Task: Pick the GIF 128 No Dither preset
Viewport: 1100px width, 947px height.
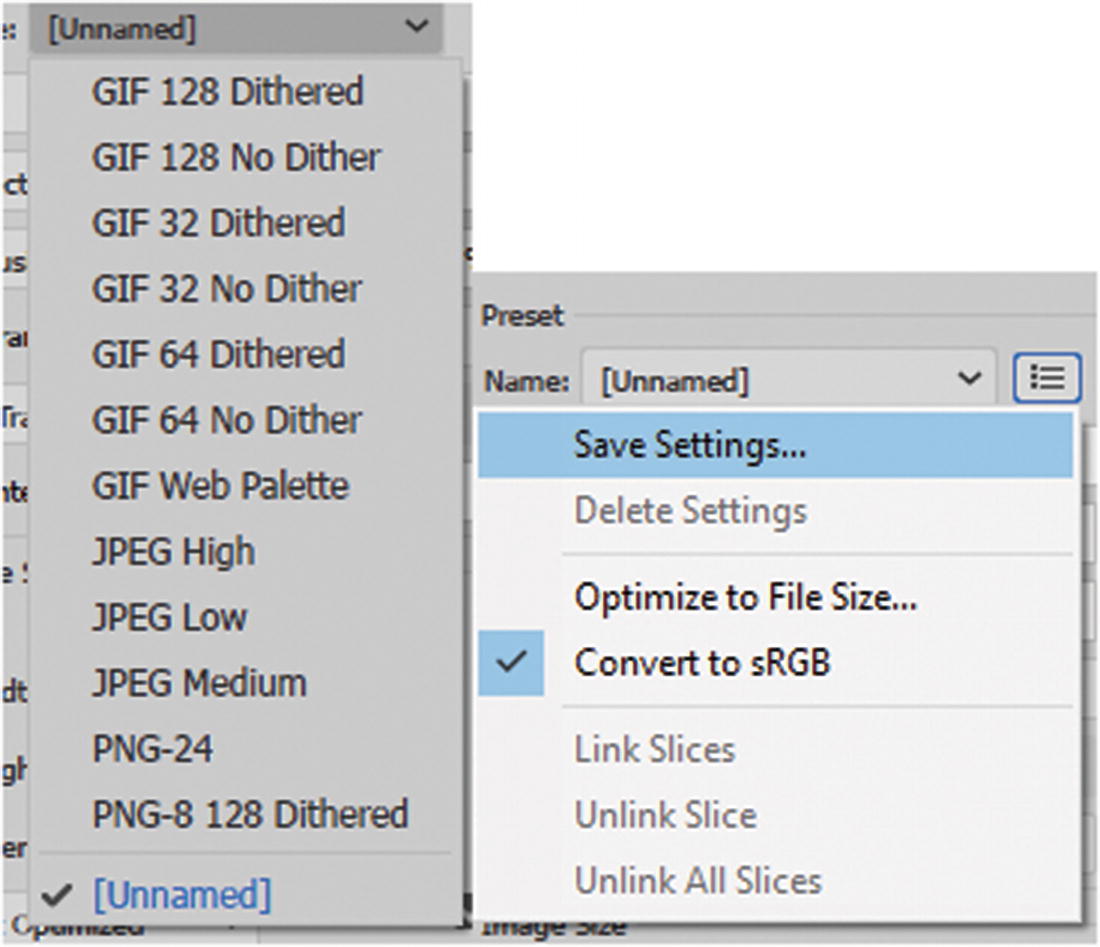Action: (236, 157)
